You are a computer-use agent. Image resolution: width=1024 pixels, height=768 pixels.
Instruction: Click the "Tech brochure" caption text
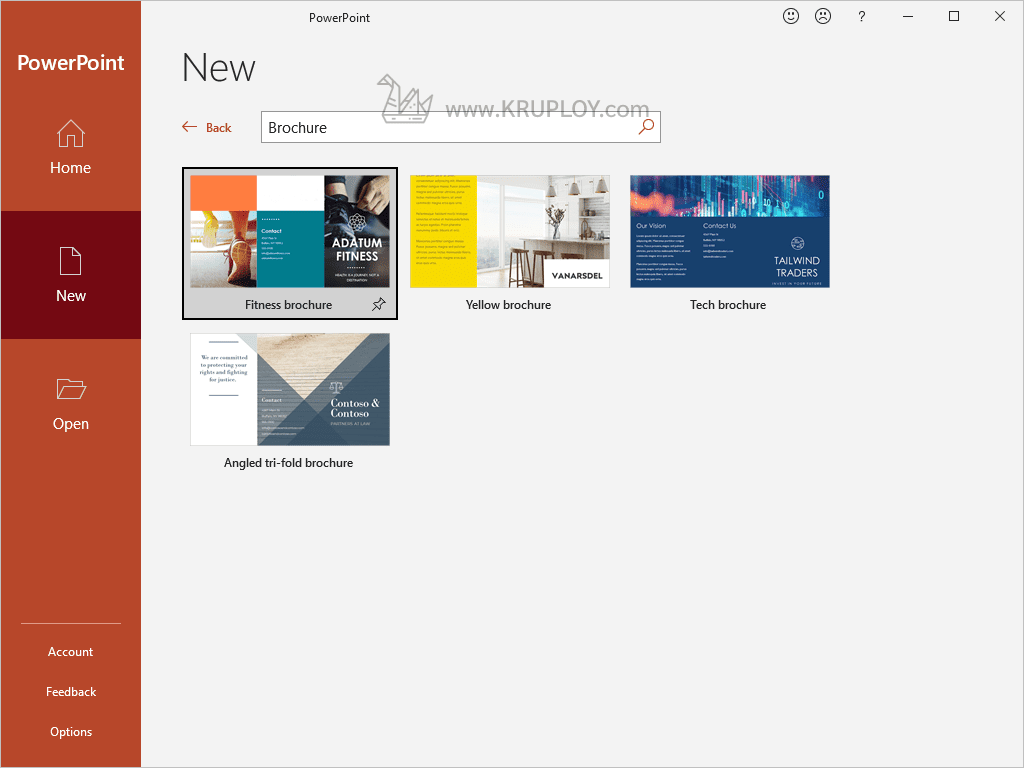click(x=728, y=305)
